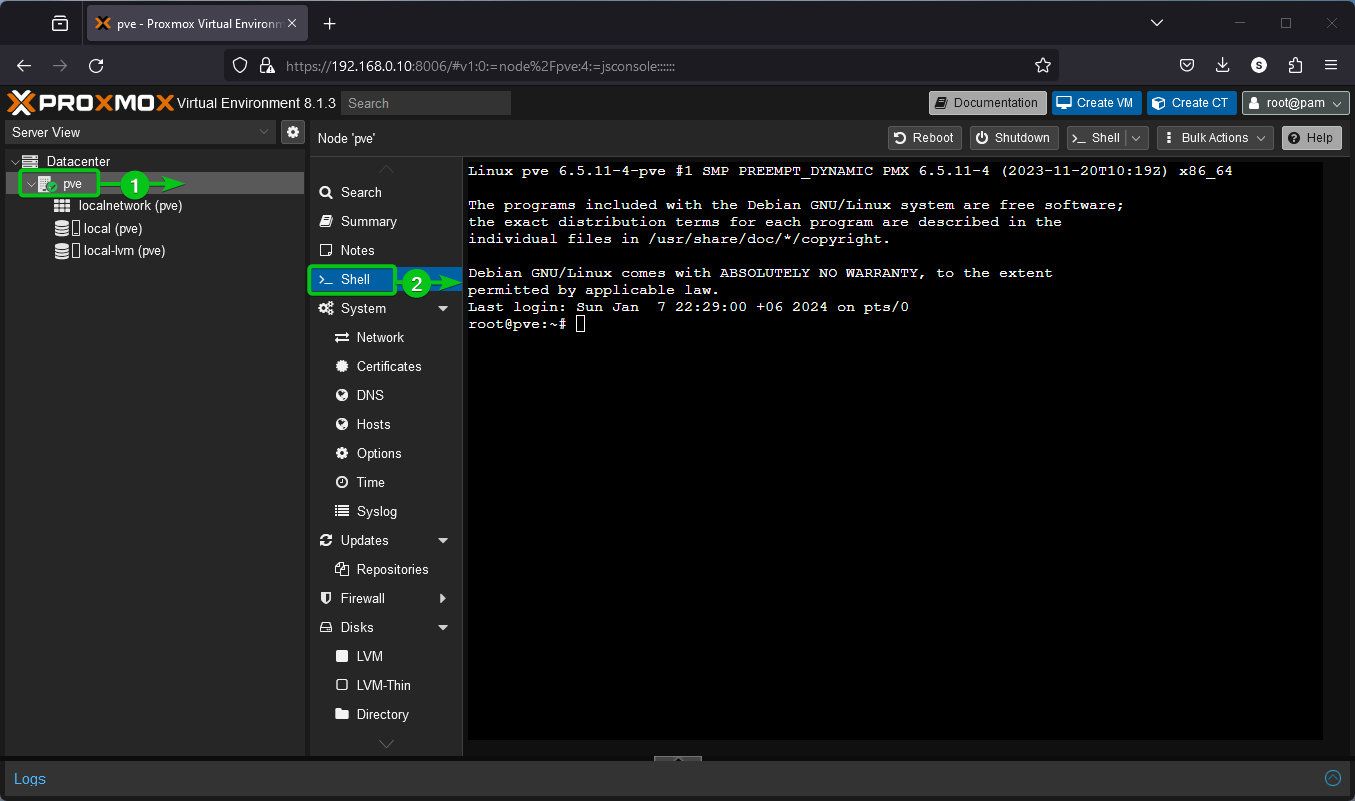Screen dimensions: 1355x801
Task: Collapse the System menu section
Action: tap(444, 309)
